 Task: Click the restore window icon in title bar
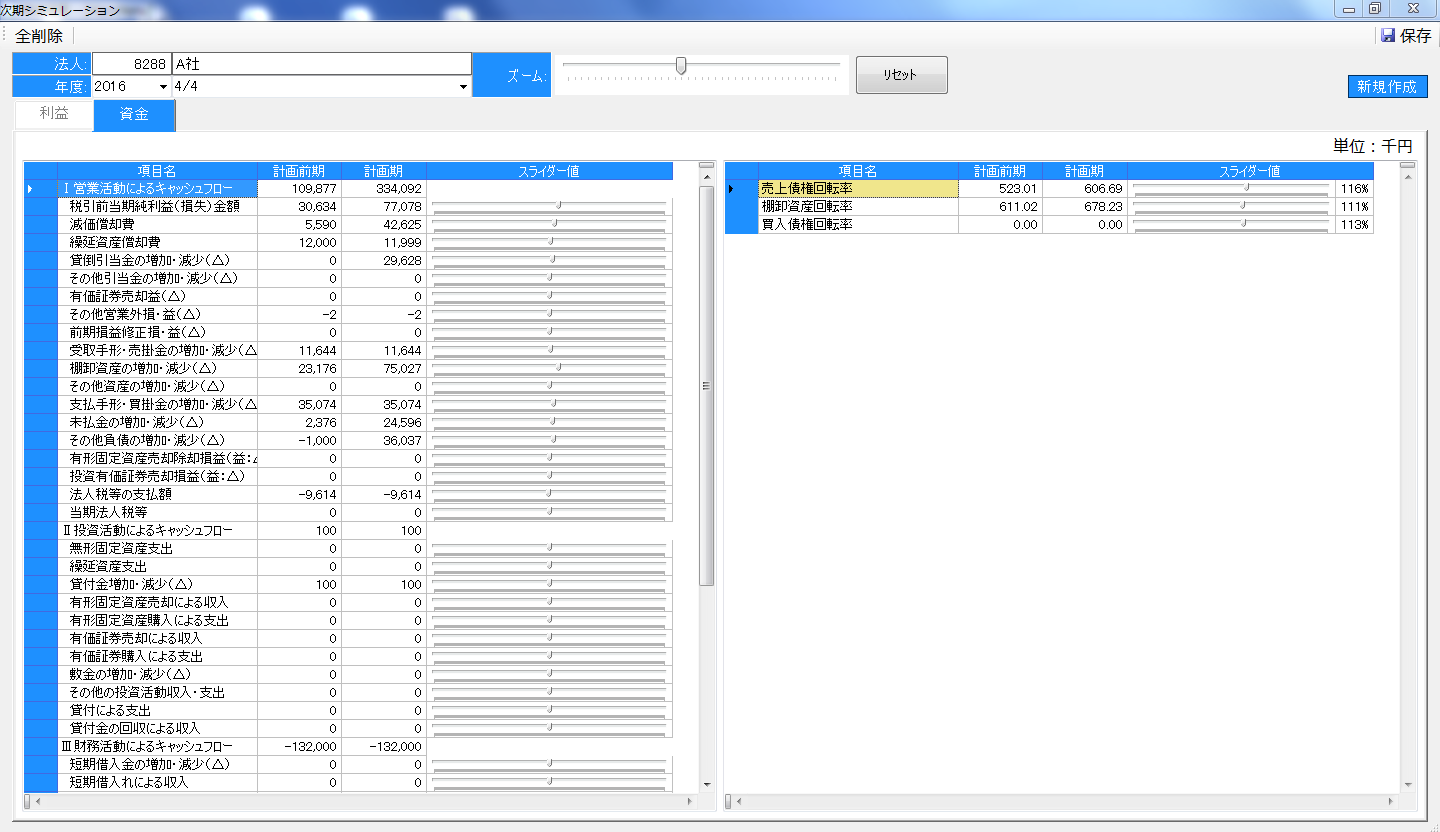[x=1376, y=9]
